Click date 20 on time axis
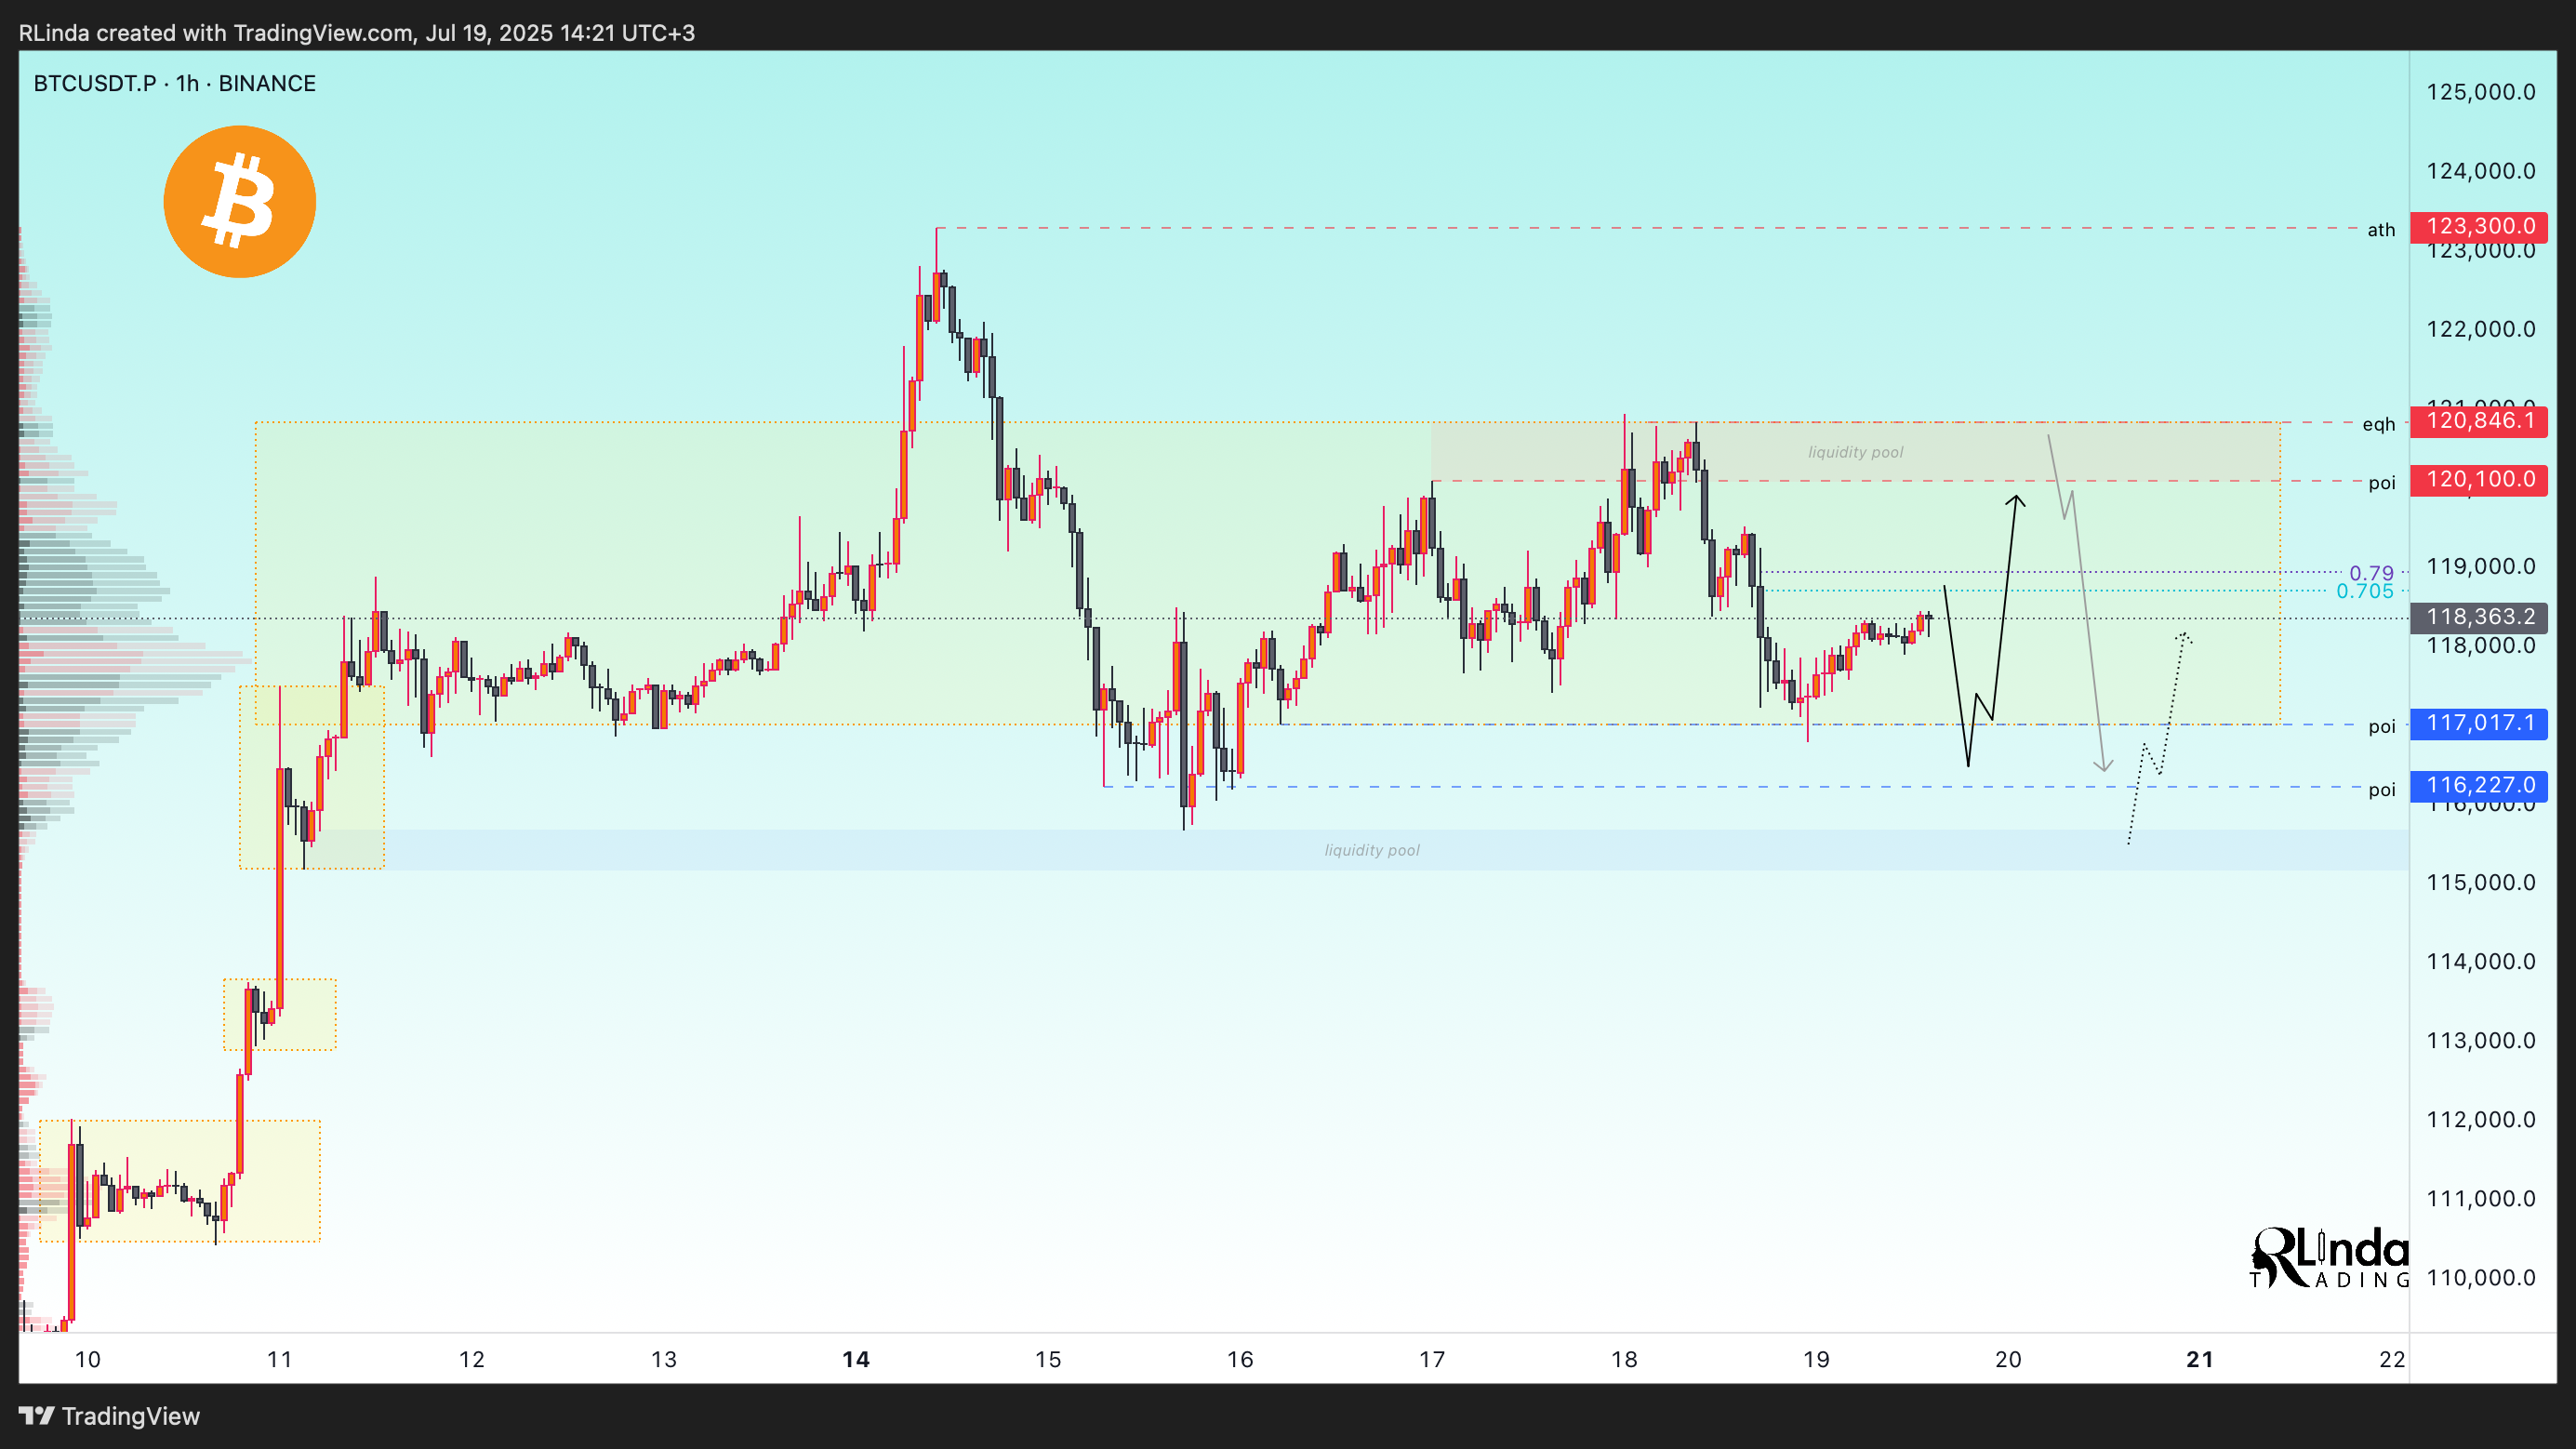The height and width of the screenshot is (1449, 2576). pyautogui.click(x=2008, y=1359)
